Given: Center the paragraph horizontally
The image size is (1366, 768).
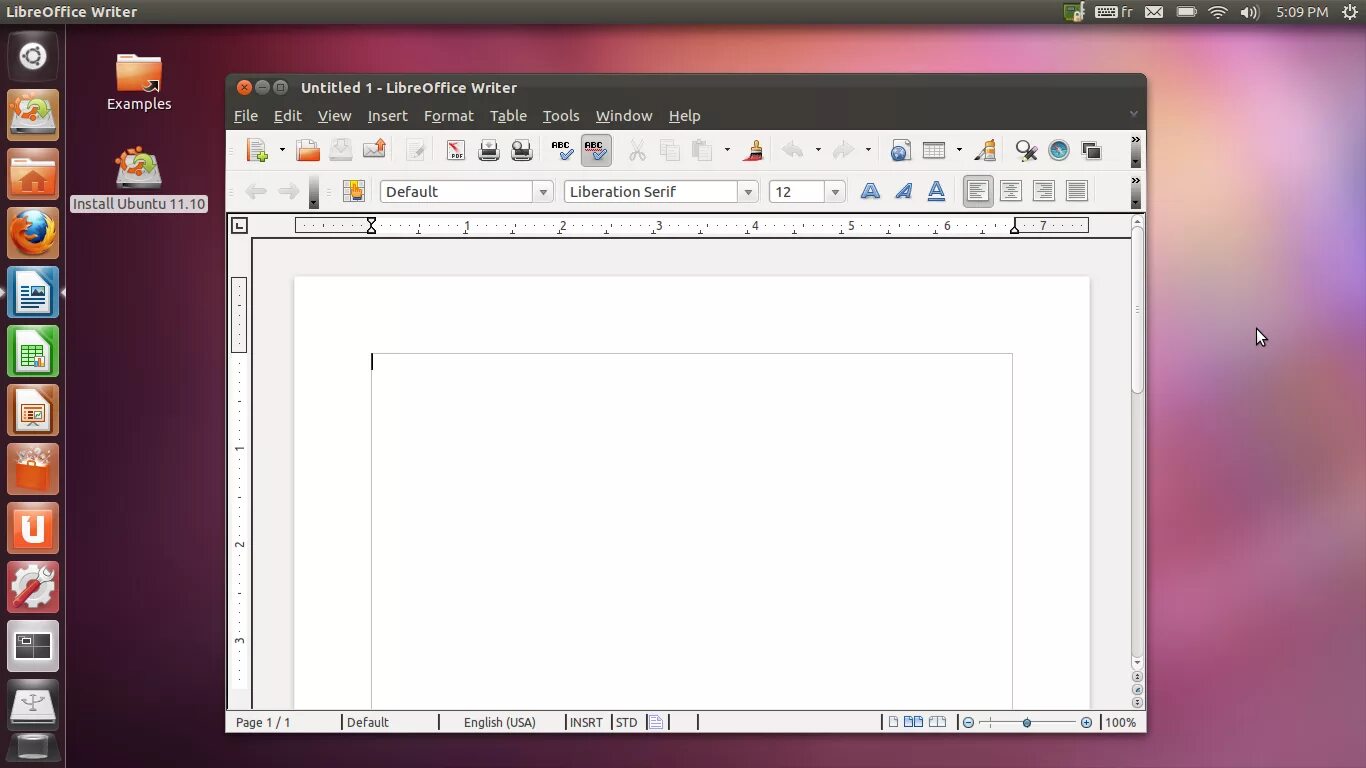Looking at the screenshot, I should pos(1011,191).
